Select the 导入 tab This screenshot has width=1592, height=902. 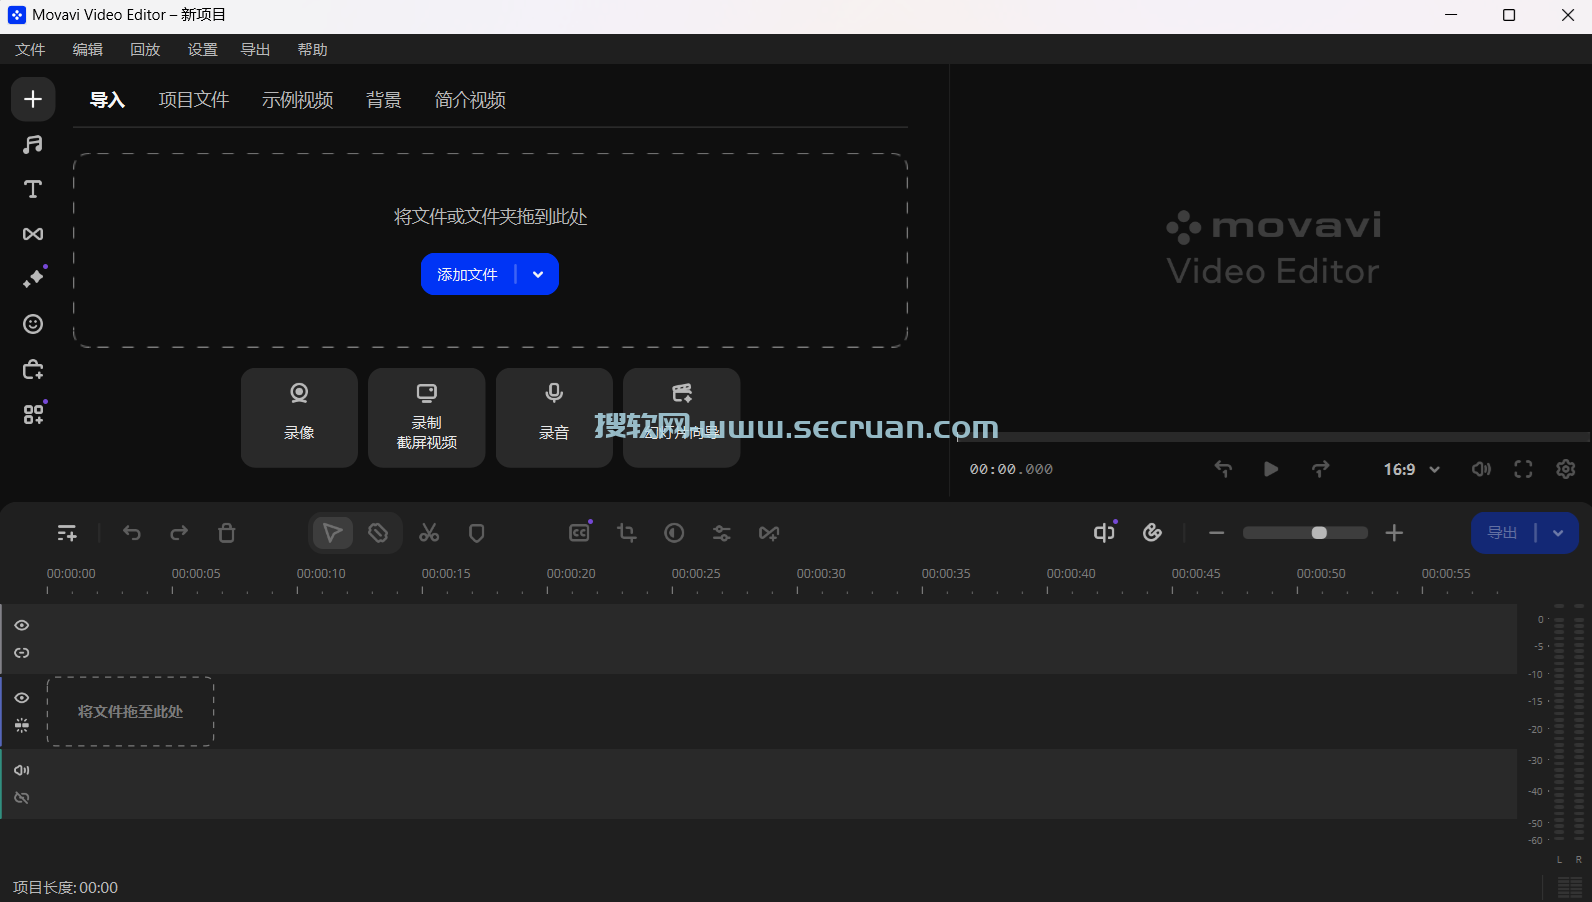pos(107,100)
